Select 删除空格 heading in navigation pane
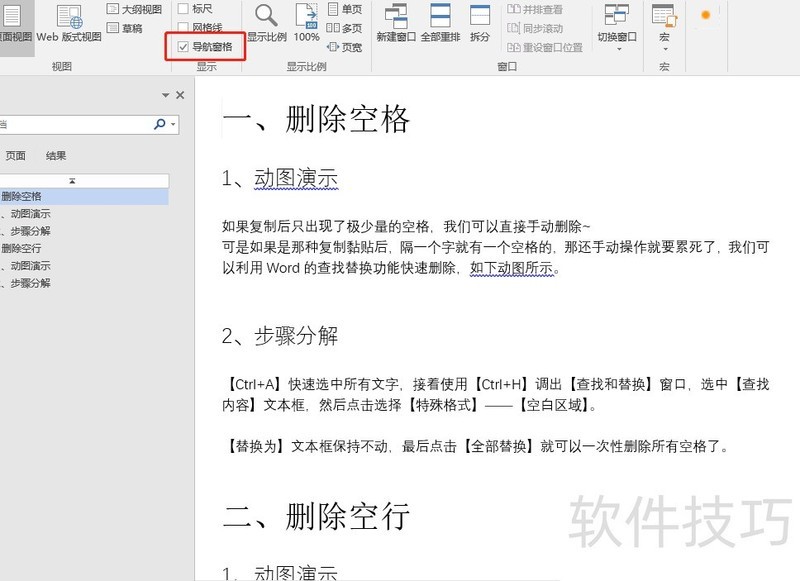The height and width of the screenshot is (581, 800). 84,196
